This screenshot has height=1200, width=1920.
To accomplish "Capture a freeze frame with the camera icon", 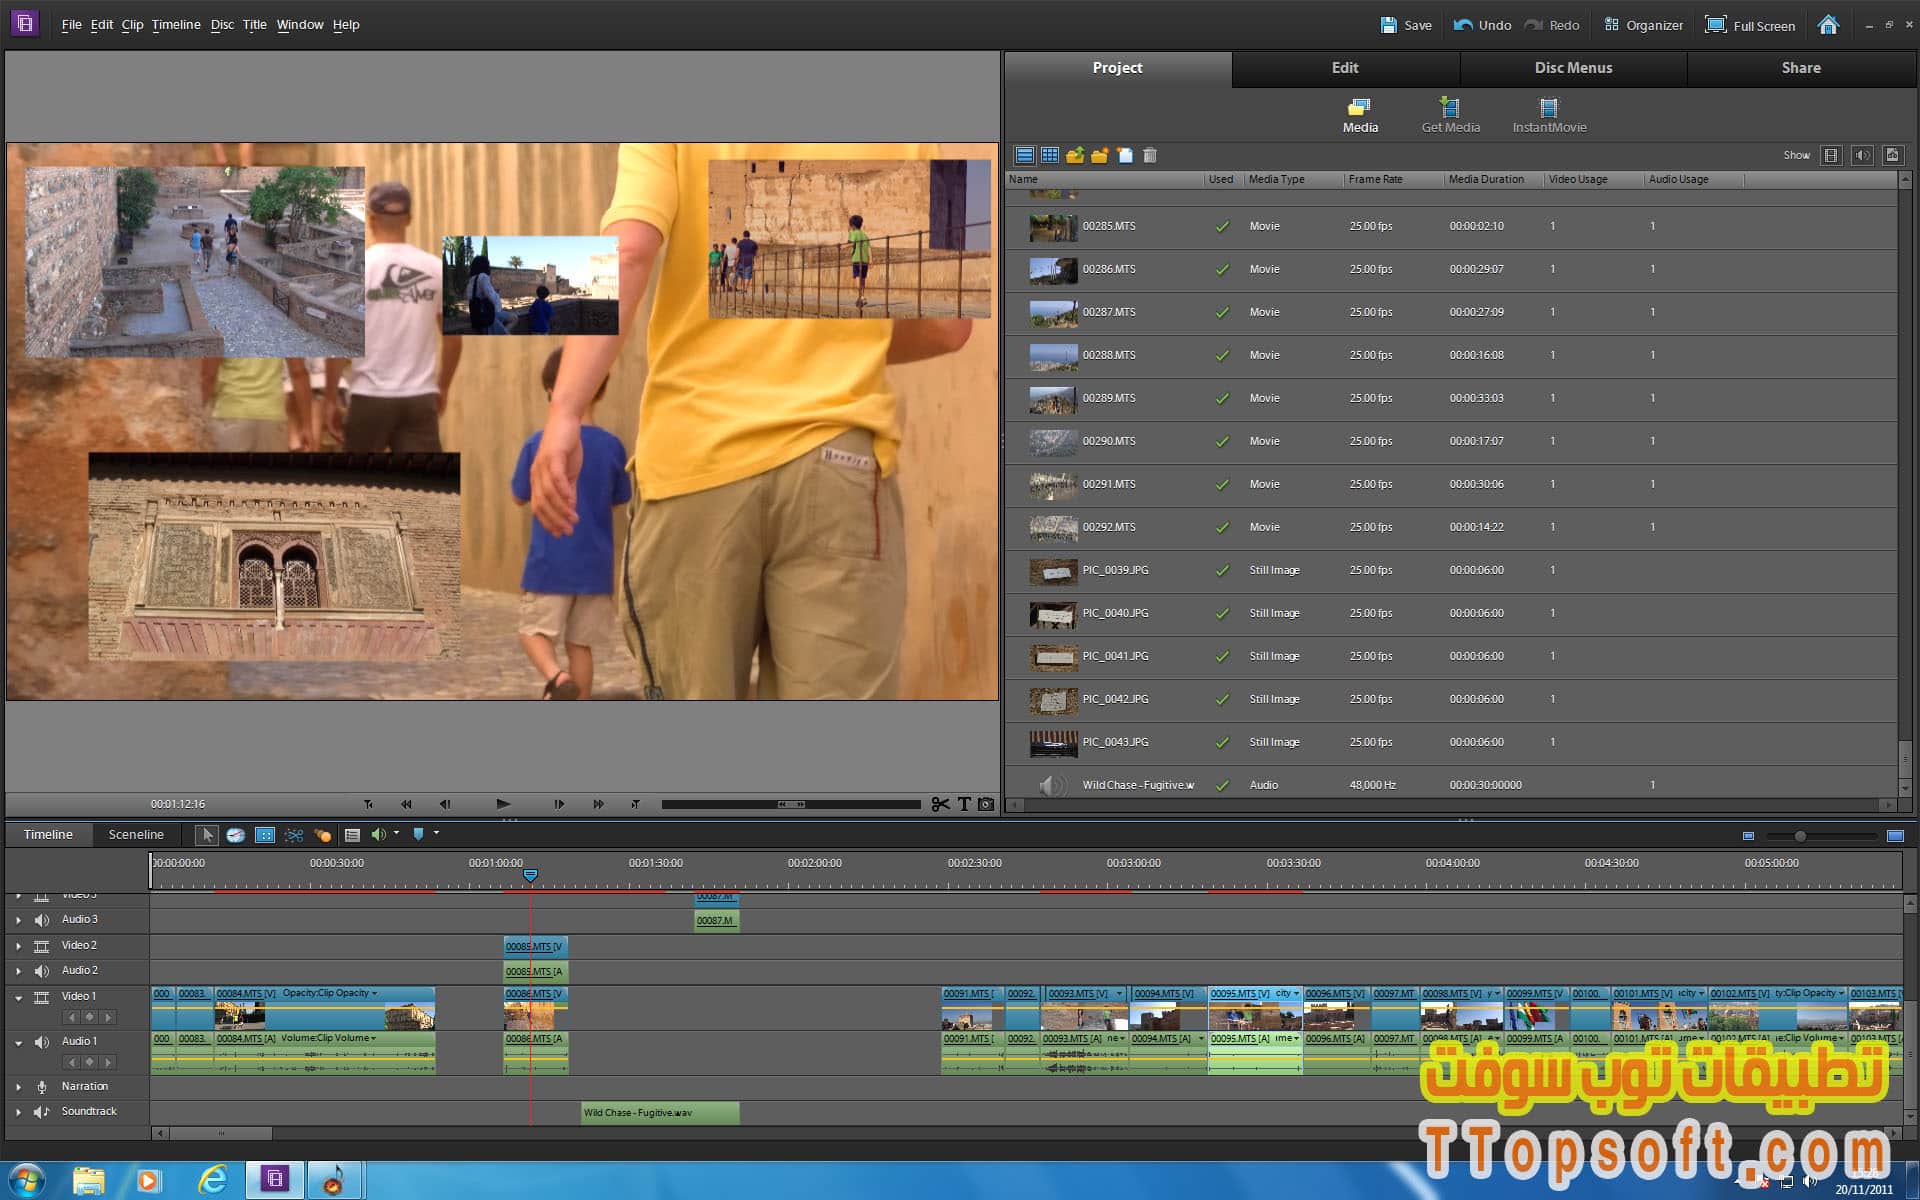I will [x=986, y=804].
